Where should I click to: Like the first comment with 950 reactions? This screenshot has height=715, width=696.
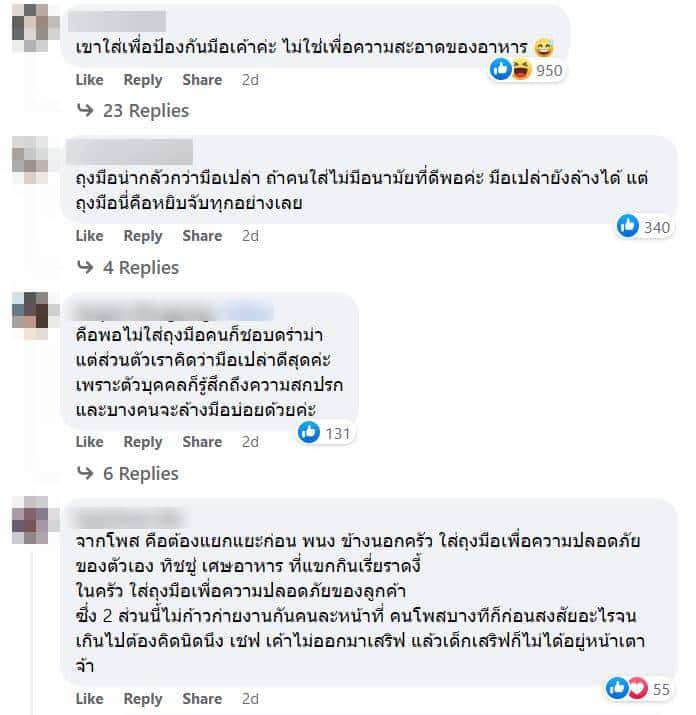tap(89, 80)
